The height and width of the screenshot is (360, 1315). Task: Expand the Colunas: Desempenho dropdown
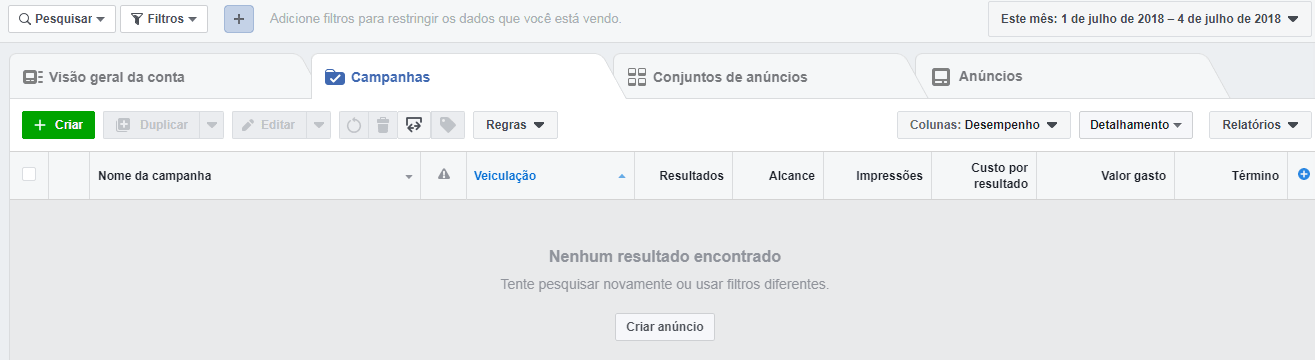(x=984, y=125)
